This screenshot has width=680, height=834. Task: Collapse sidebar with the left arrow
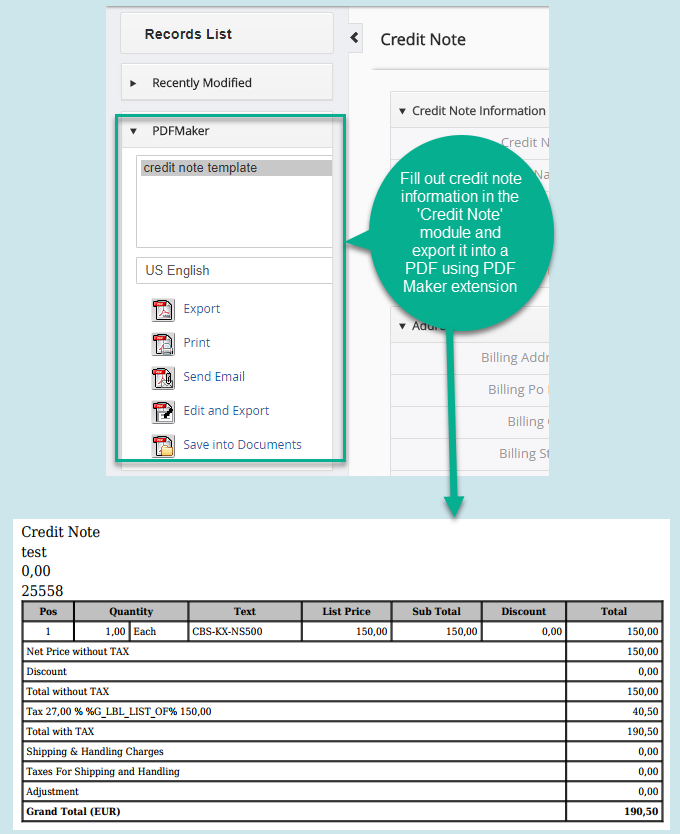(355, 38)
